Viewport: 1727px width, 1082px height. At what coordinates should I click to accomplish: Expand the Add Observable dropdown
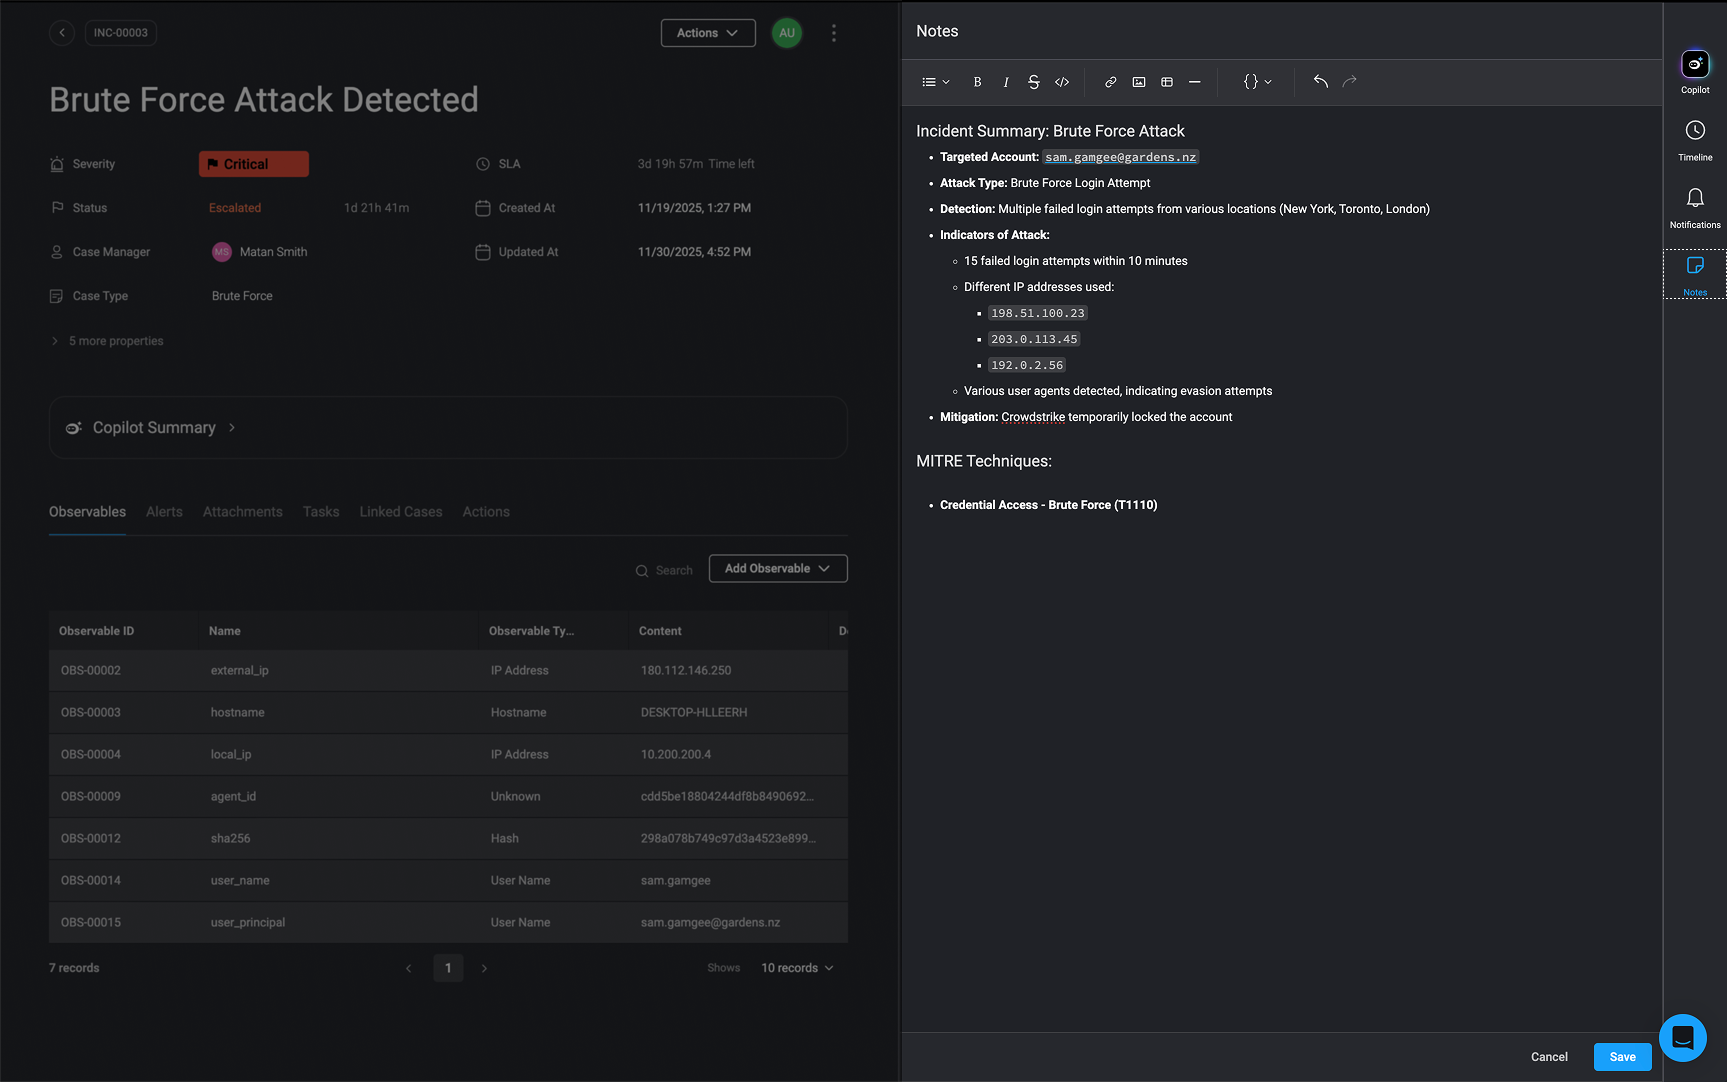click(x=777, y=568)
